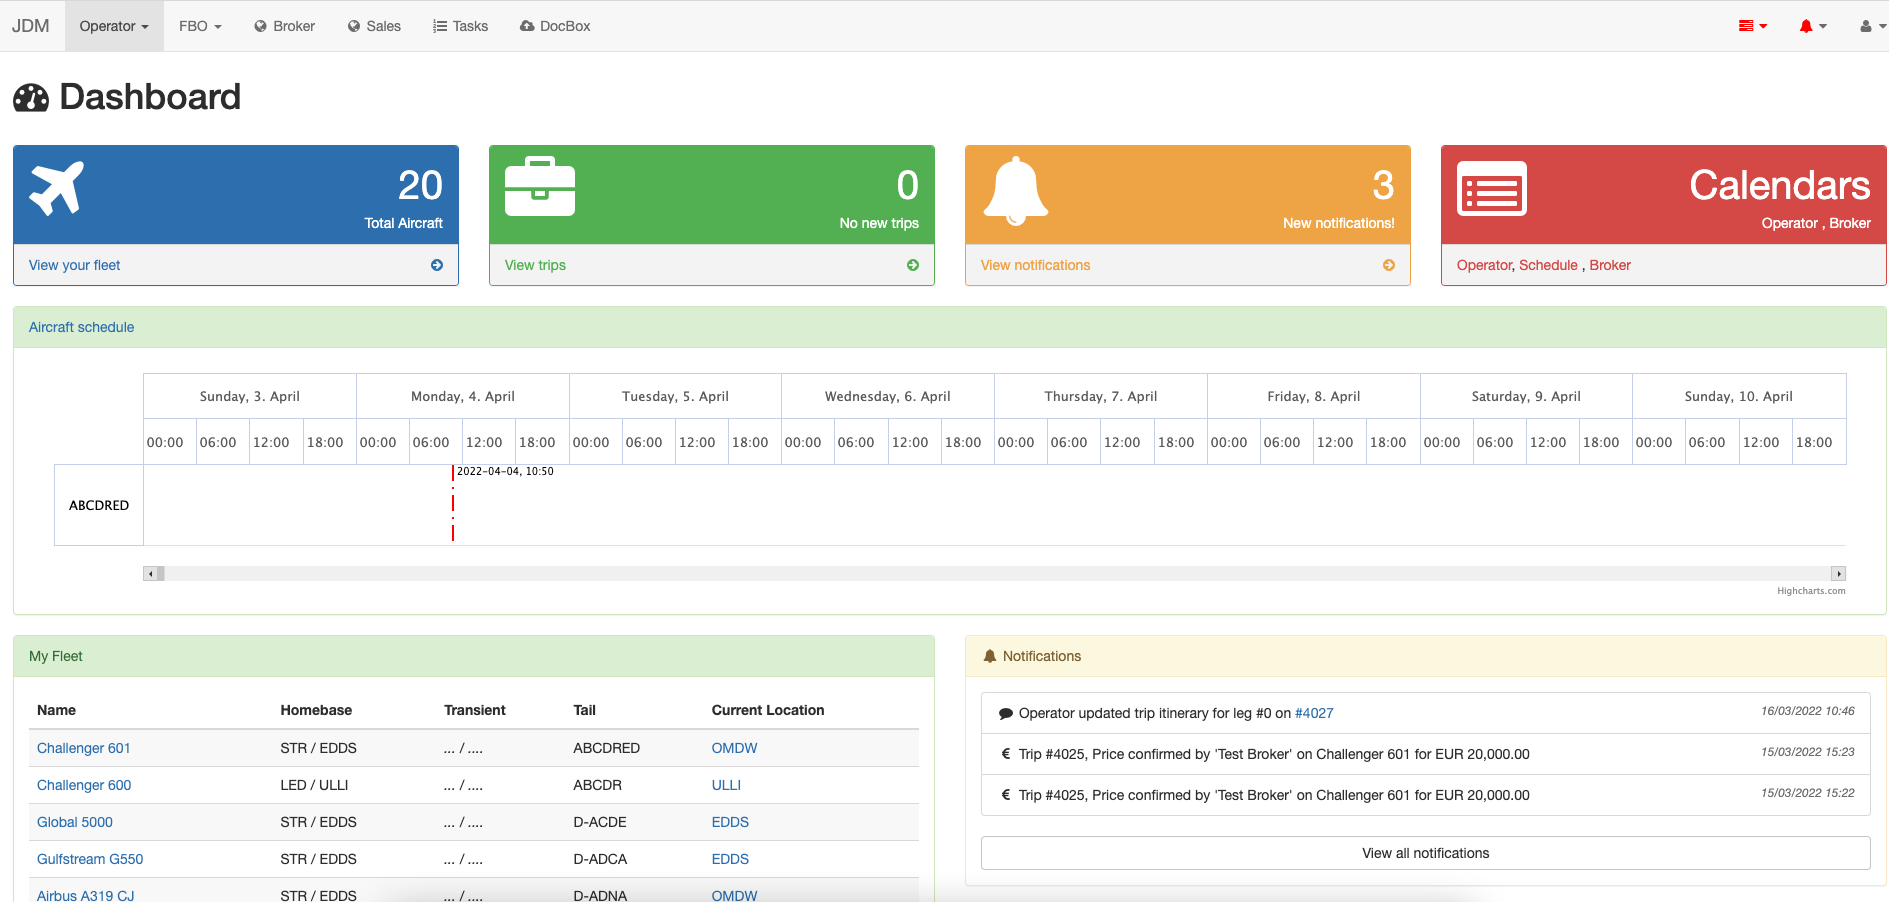Click the bell icon on notifications card
Image resolution: width=1889 pixels, height=902 pixels.
tap(1015, 190)
